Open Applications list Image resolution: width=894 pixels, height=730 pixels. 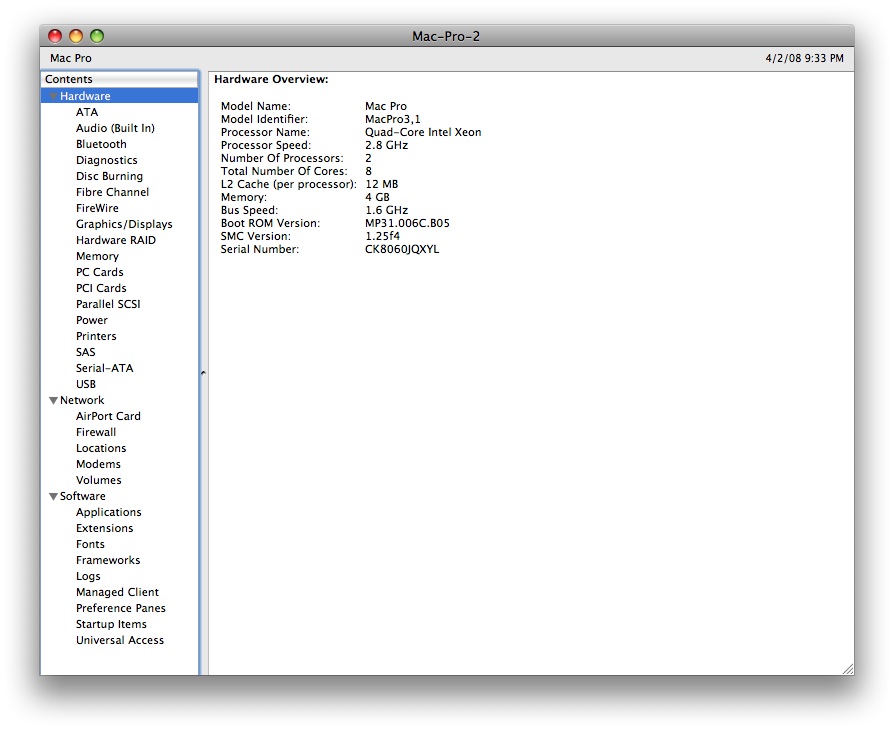pyautogui.click(x=108, y=512)
